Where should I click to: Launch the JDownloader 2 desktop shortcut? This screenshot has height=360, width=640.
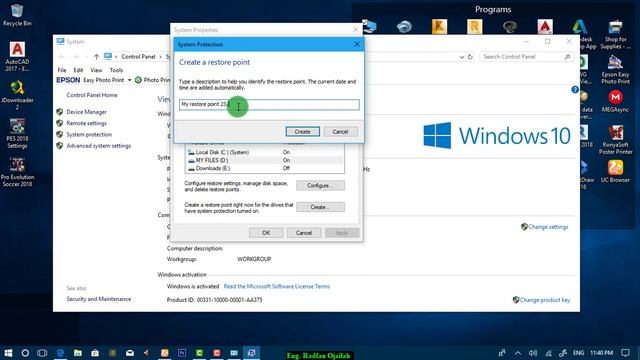coord(17,95)
